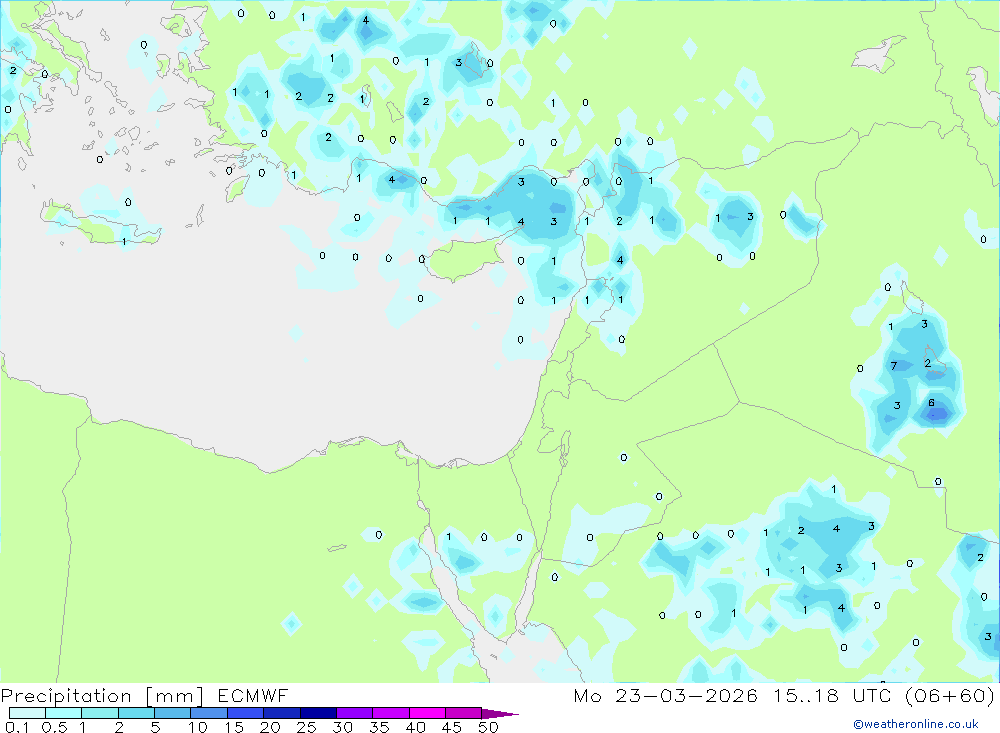Image resolution: width=1000 pixels, height=733 pixels.
Task: Click the 45–50 mm legend color box
Action: [464, 713]
